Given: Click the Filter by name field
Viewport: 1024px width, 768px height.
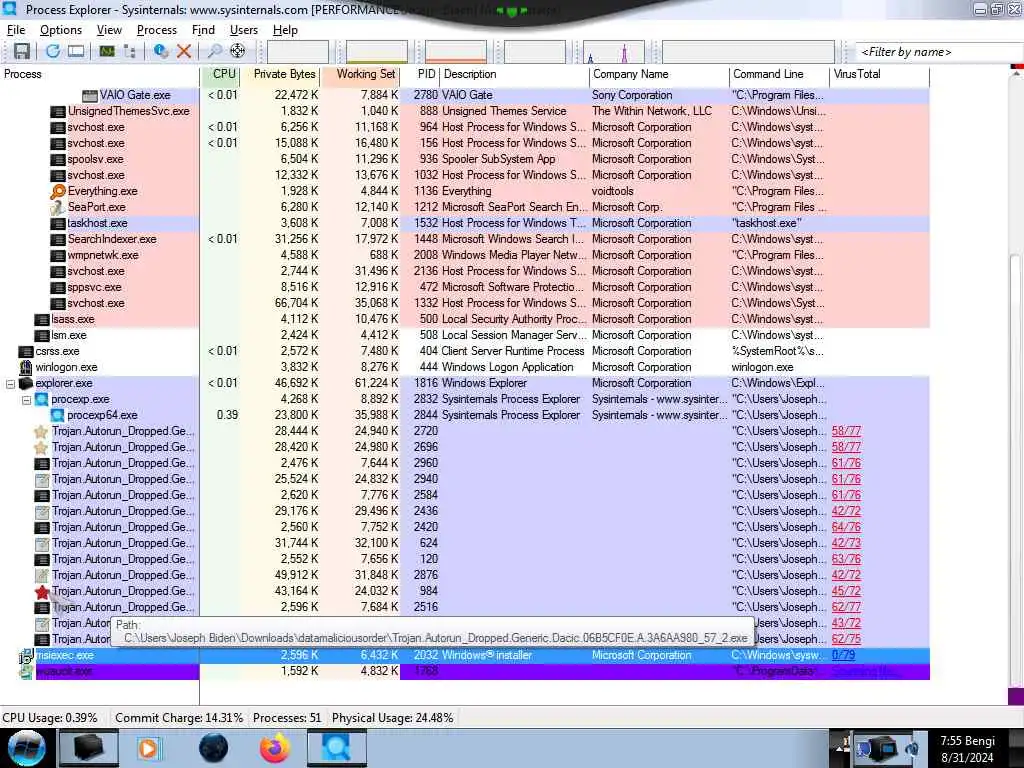Looking at the screenshot, I should point(939,52).
